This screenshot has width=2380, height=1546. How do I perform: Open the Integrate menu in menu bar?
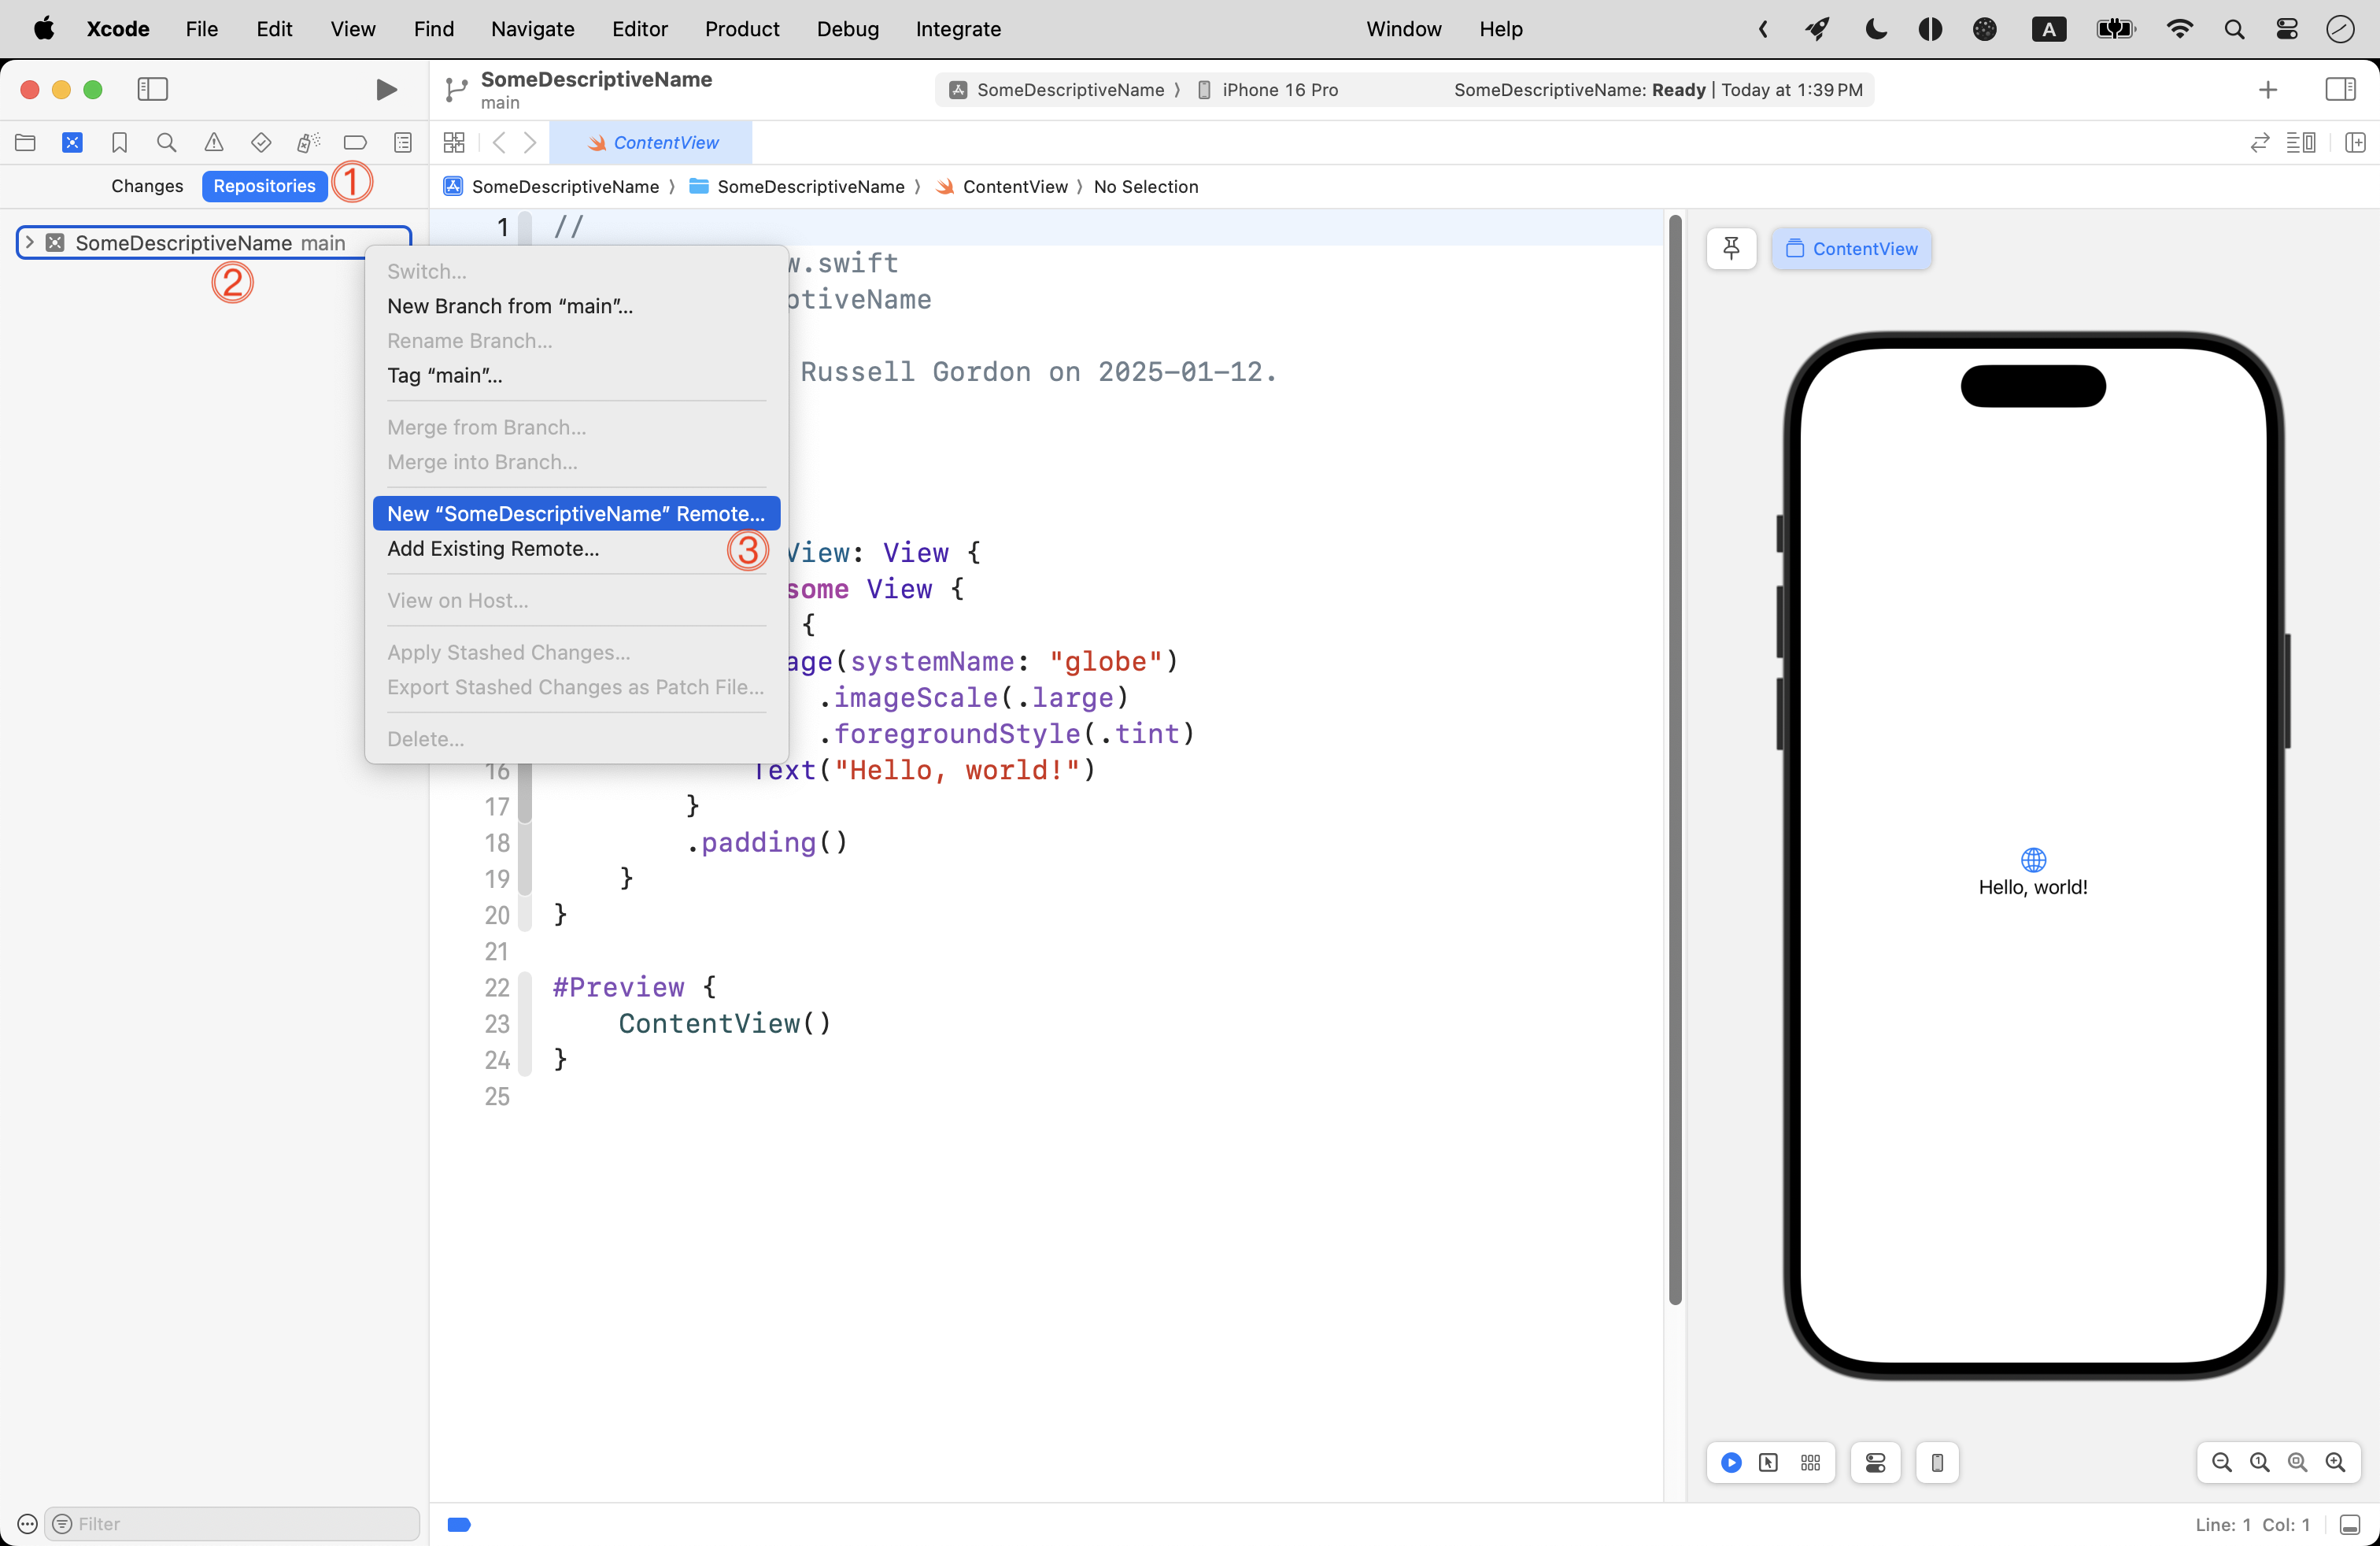957,29
